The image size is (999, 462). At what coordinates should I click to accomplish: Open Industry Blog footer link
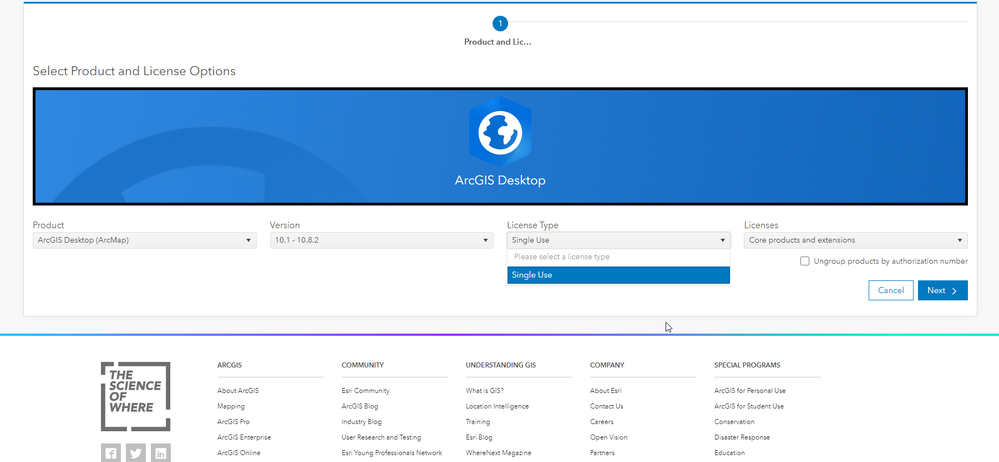pyautogui.click(x=361, y=422)
